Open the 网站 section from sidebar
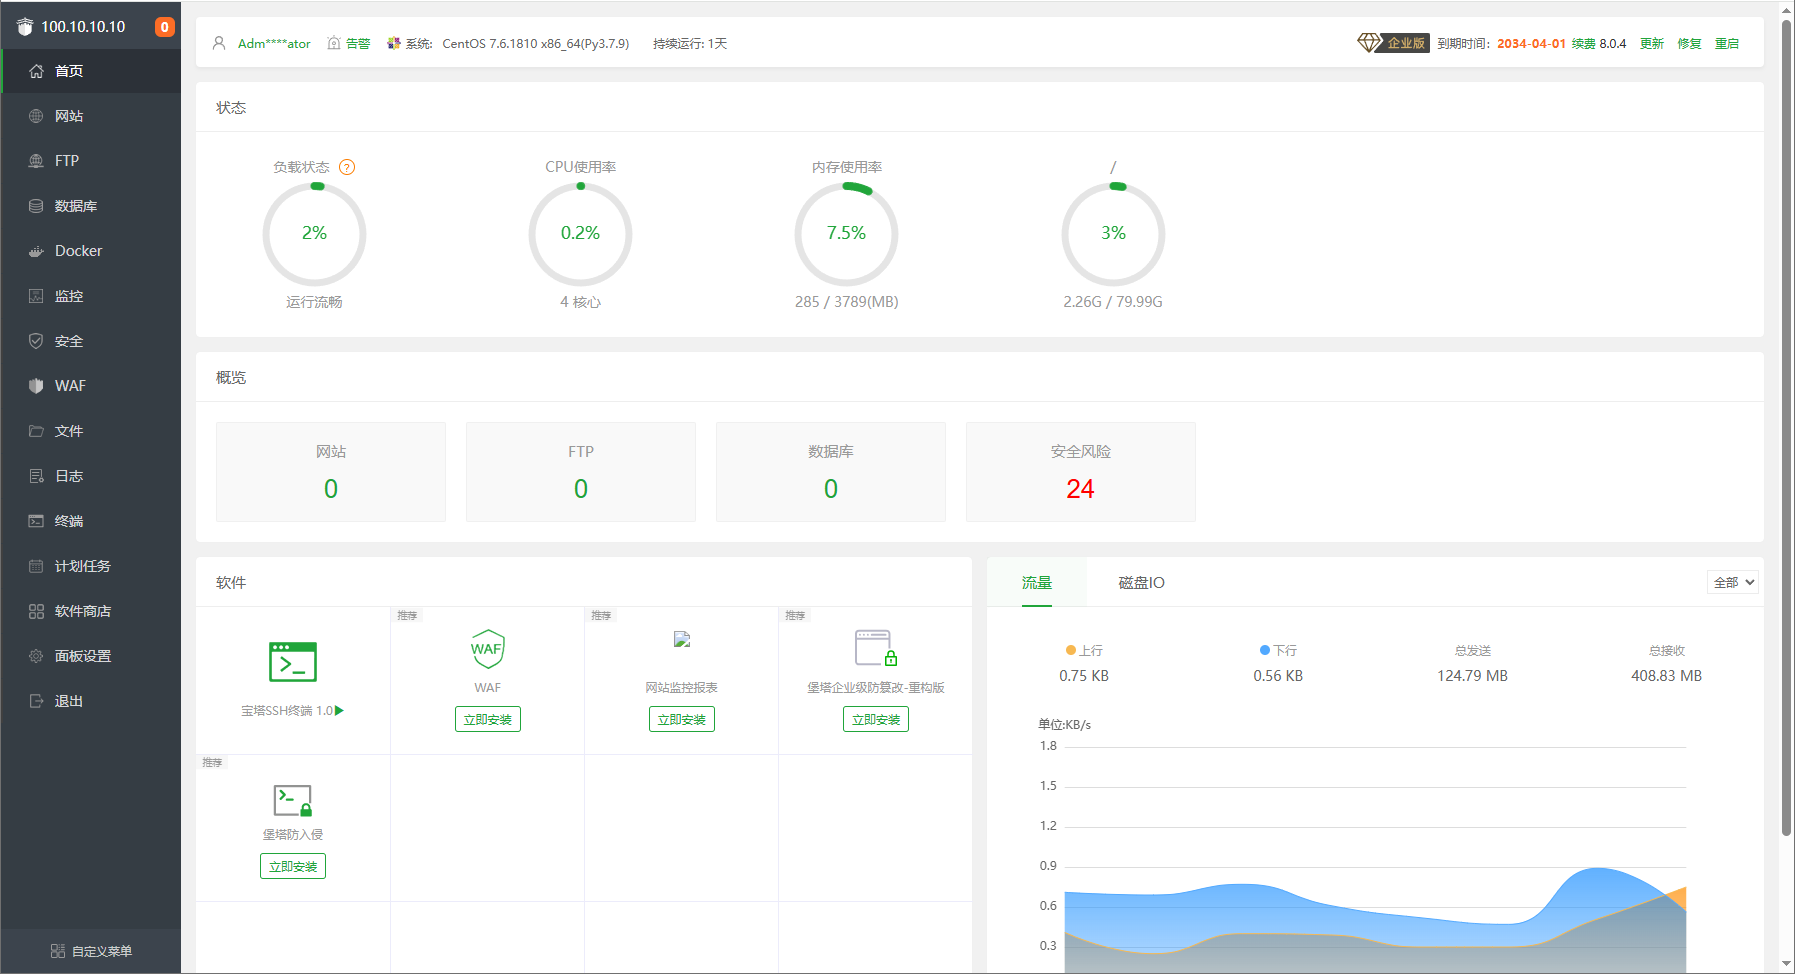Viewport: 1795px width, 974px height. click(68, 115)
